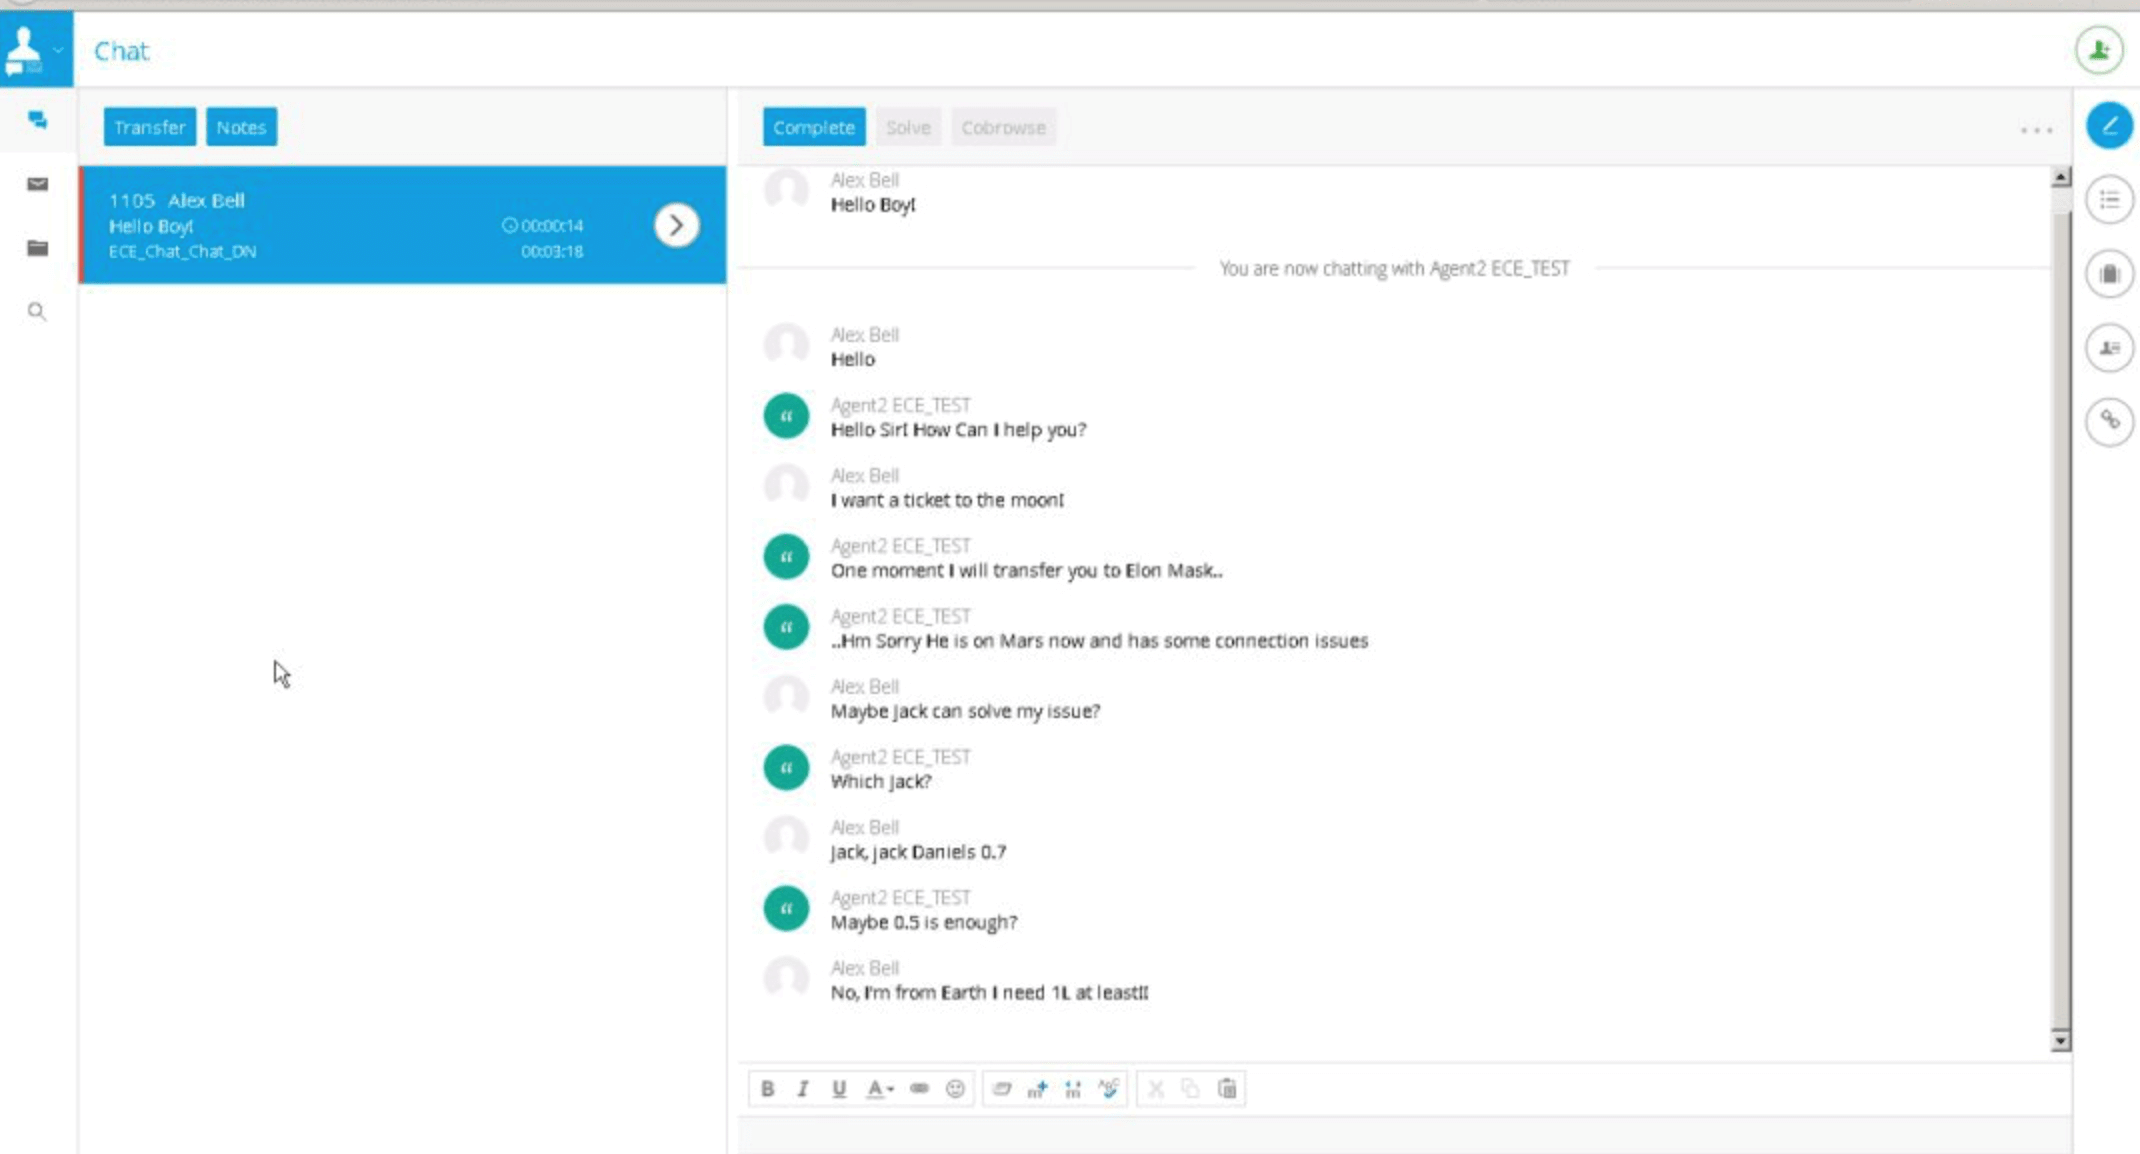
Task: Expand the Alex Bell chat arrow button
Action: tap(677, 225)
